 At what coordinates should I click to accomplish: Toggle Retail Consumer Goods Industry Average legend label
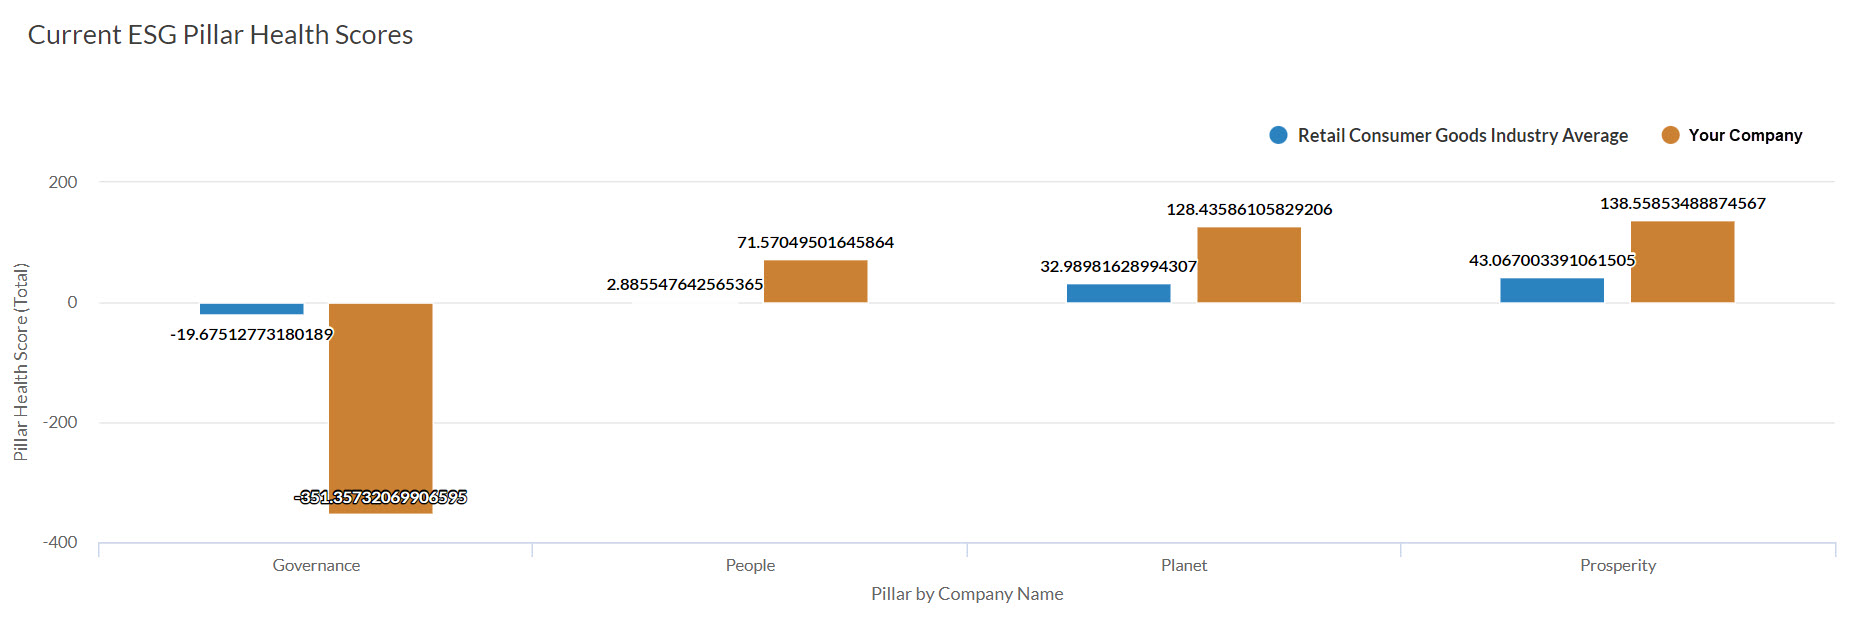click(1462, 135)
